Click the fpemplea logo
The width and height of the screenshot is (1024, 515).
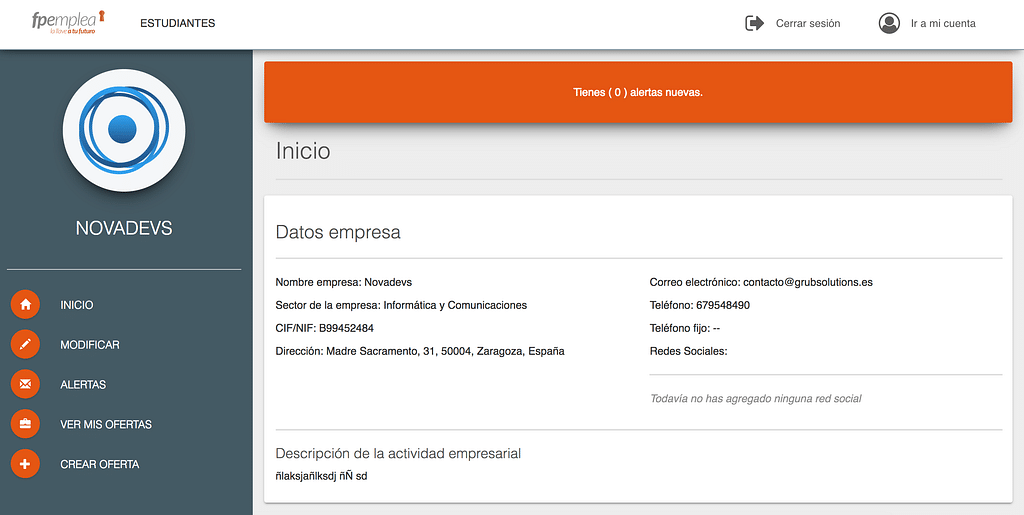tap(67, 22)
